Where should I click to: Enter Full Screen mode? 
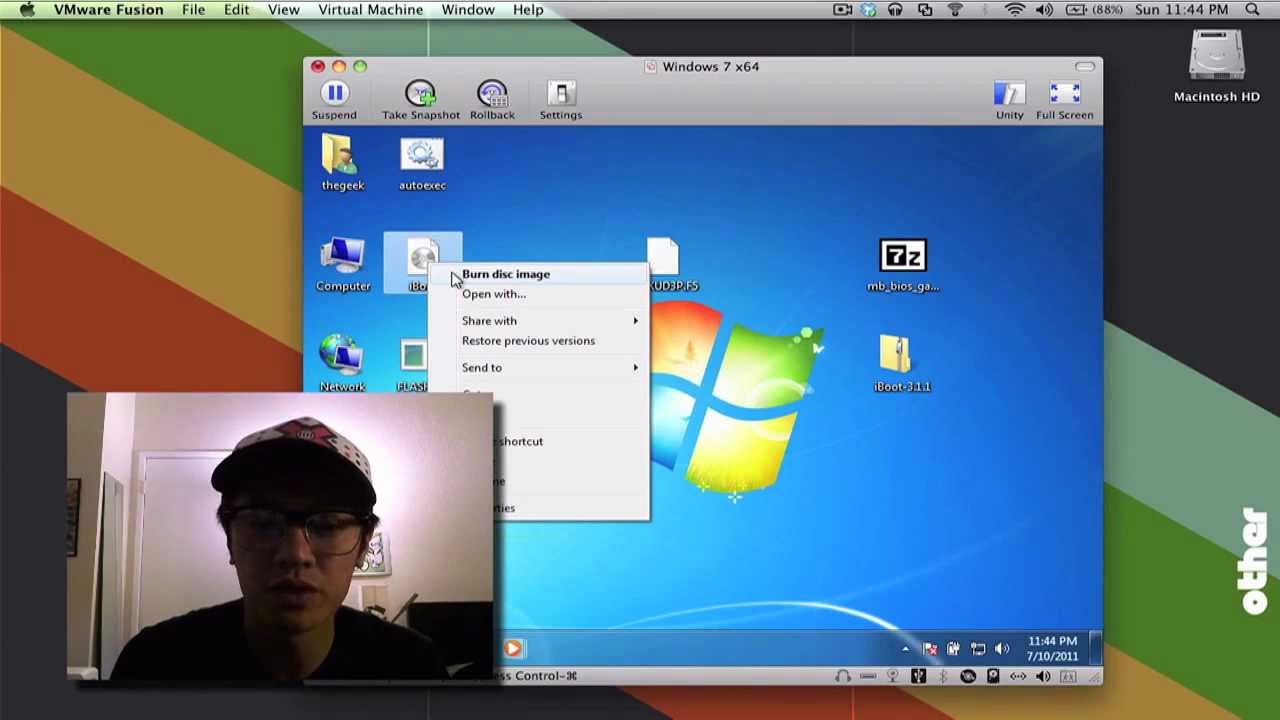[1064, 101]
